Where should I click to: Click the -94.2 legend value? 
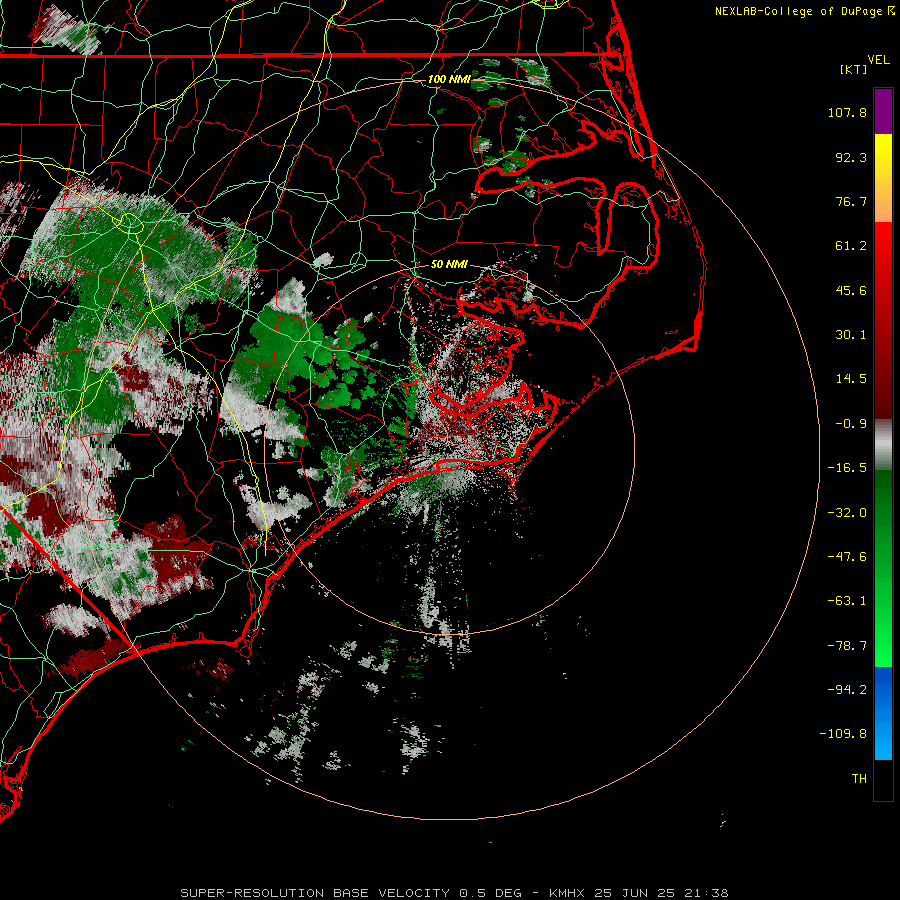(x=847, y=689)
